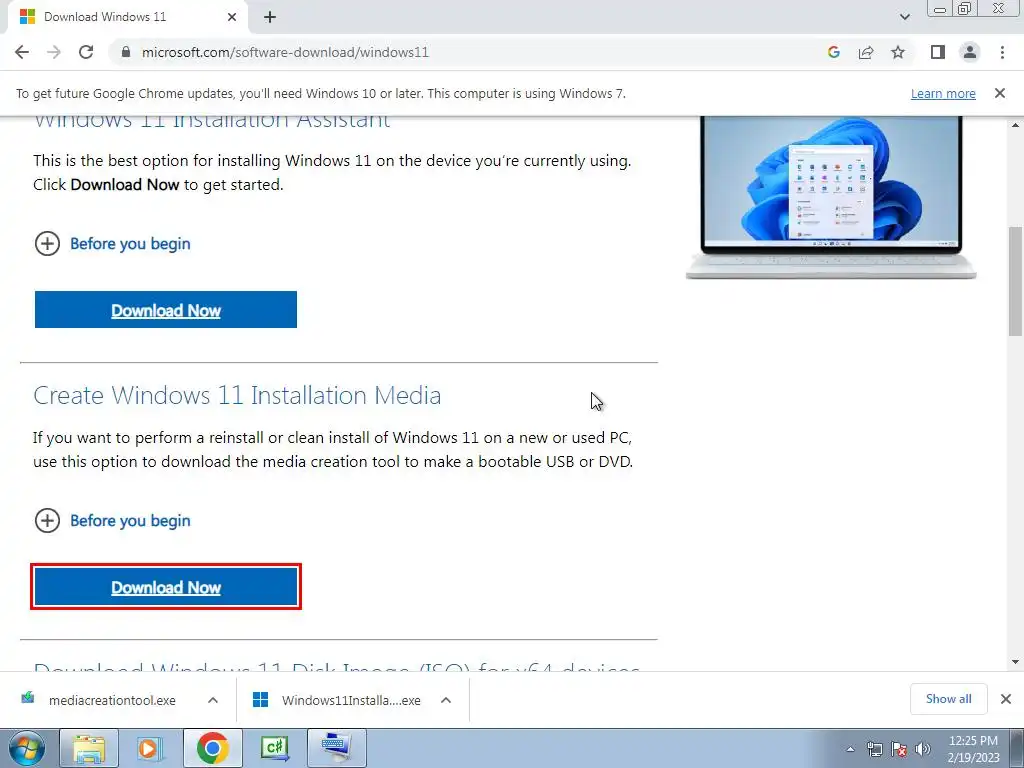This screenshot has width=1024, height=768.
Task: Click the Create Windows 11 Installation Media heading
Action: [237, 395]
